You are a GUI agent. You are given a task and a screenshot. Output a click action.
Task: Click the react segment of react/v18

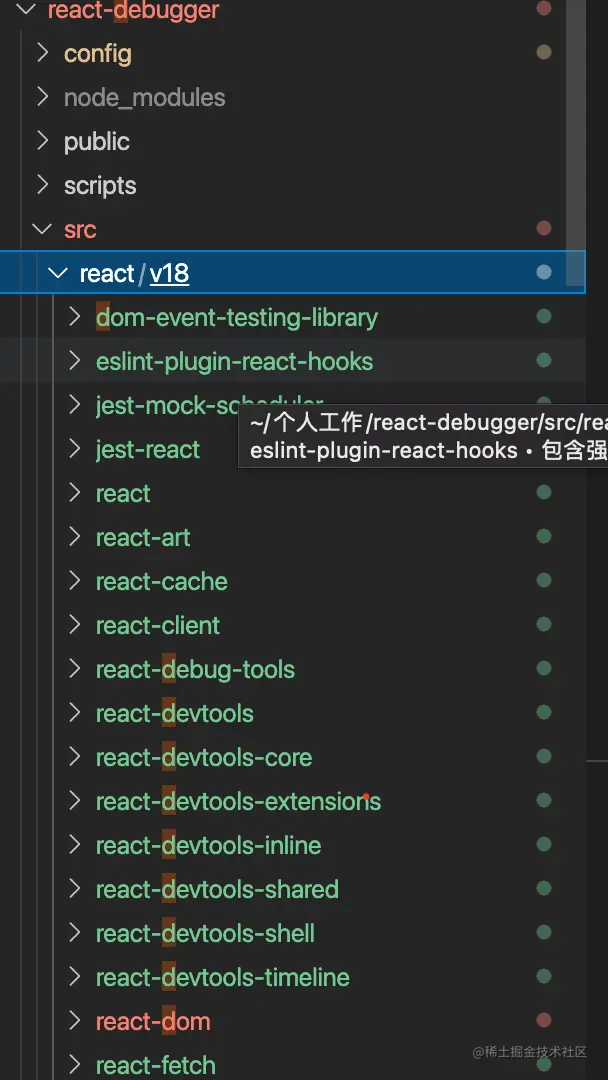[x=107, y=274]
